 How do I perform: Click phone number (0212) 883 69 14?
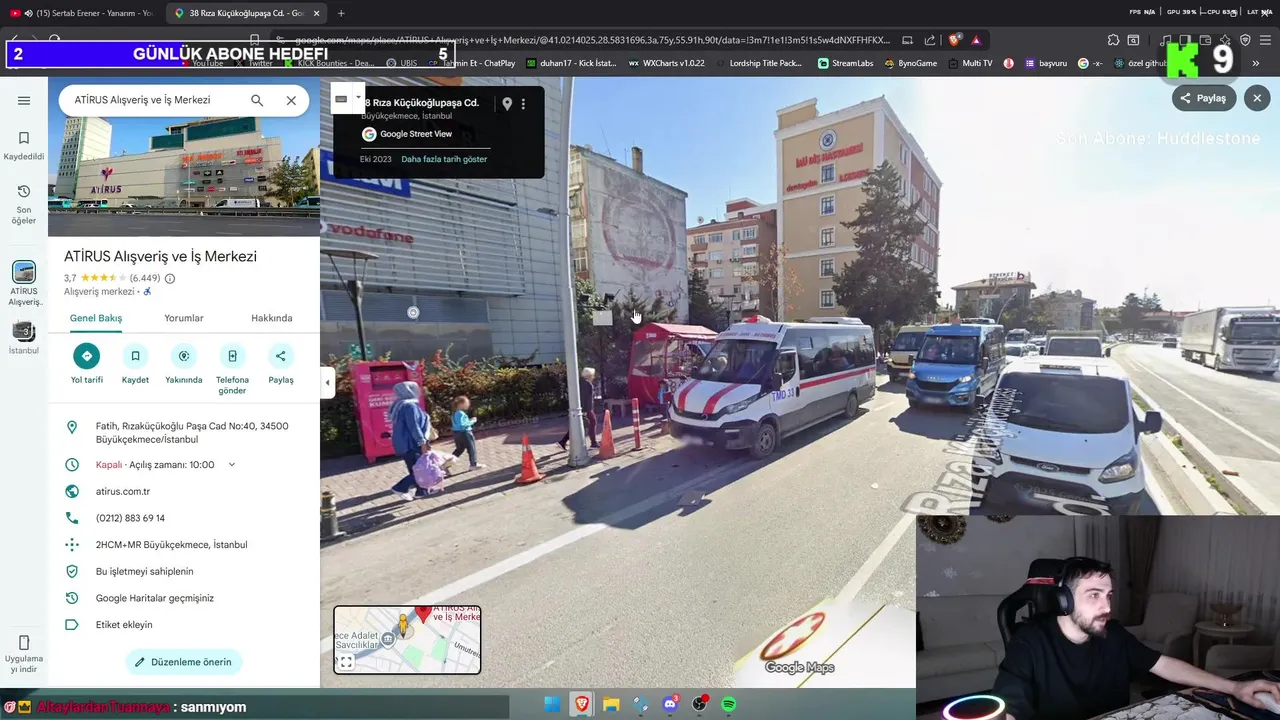click(130, 518)
